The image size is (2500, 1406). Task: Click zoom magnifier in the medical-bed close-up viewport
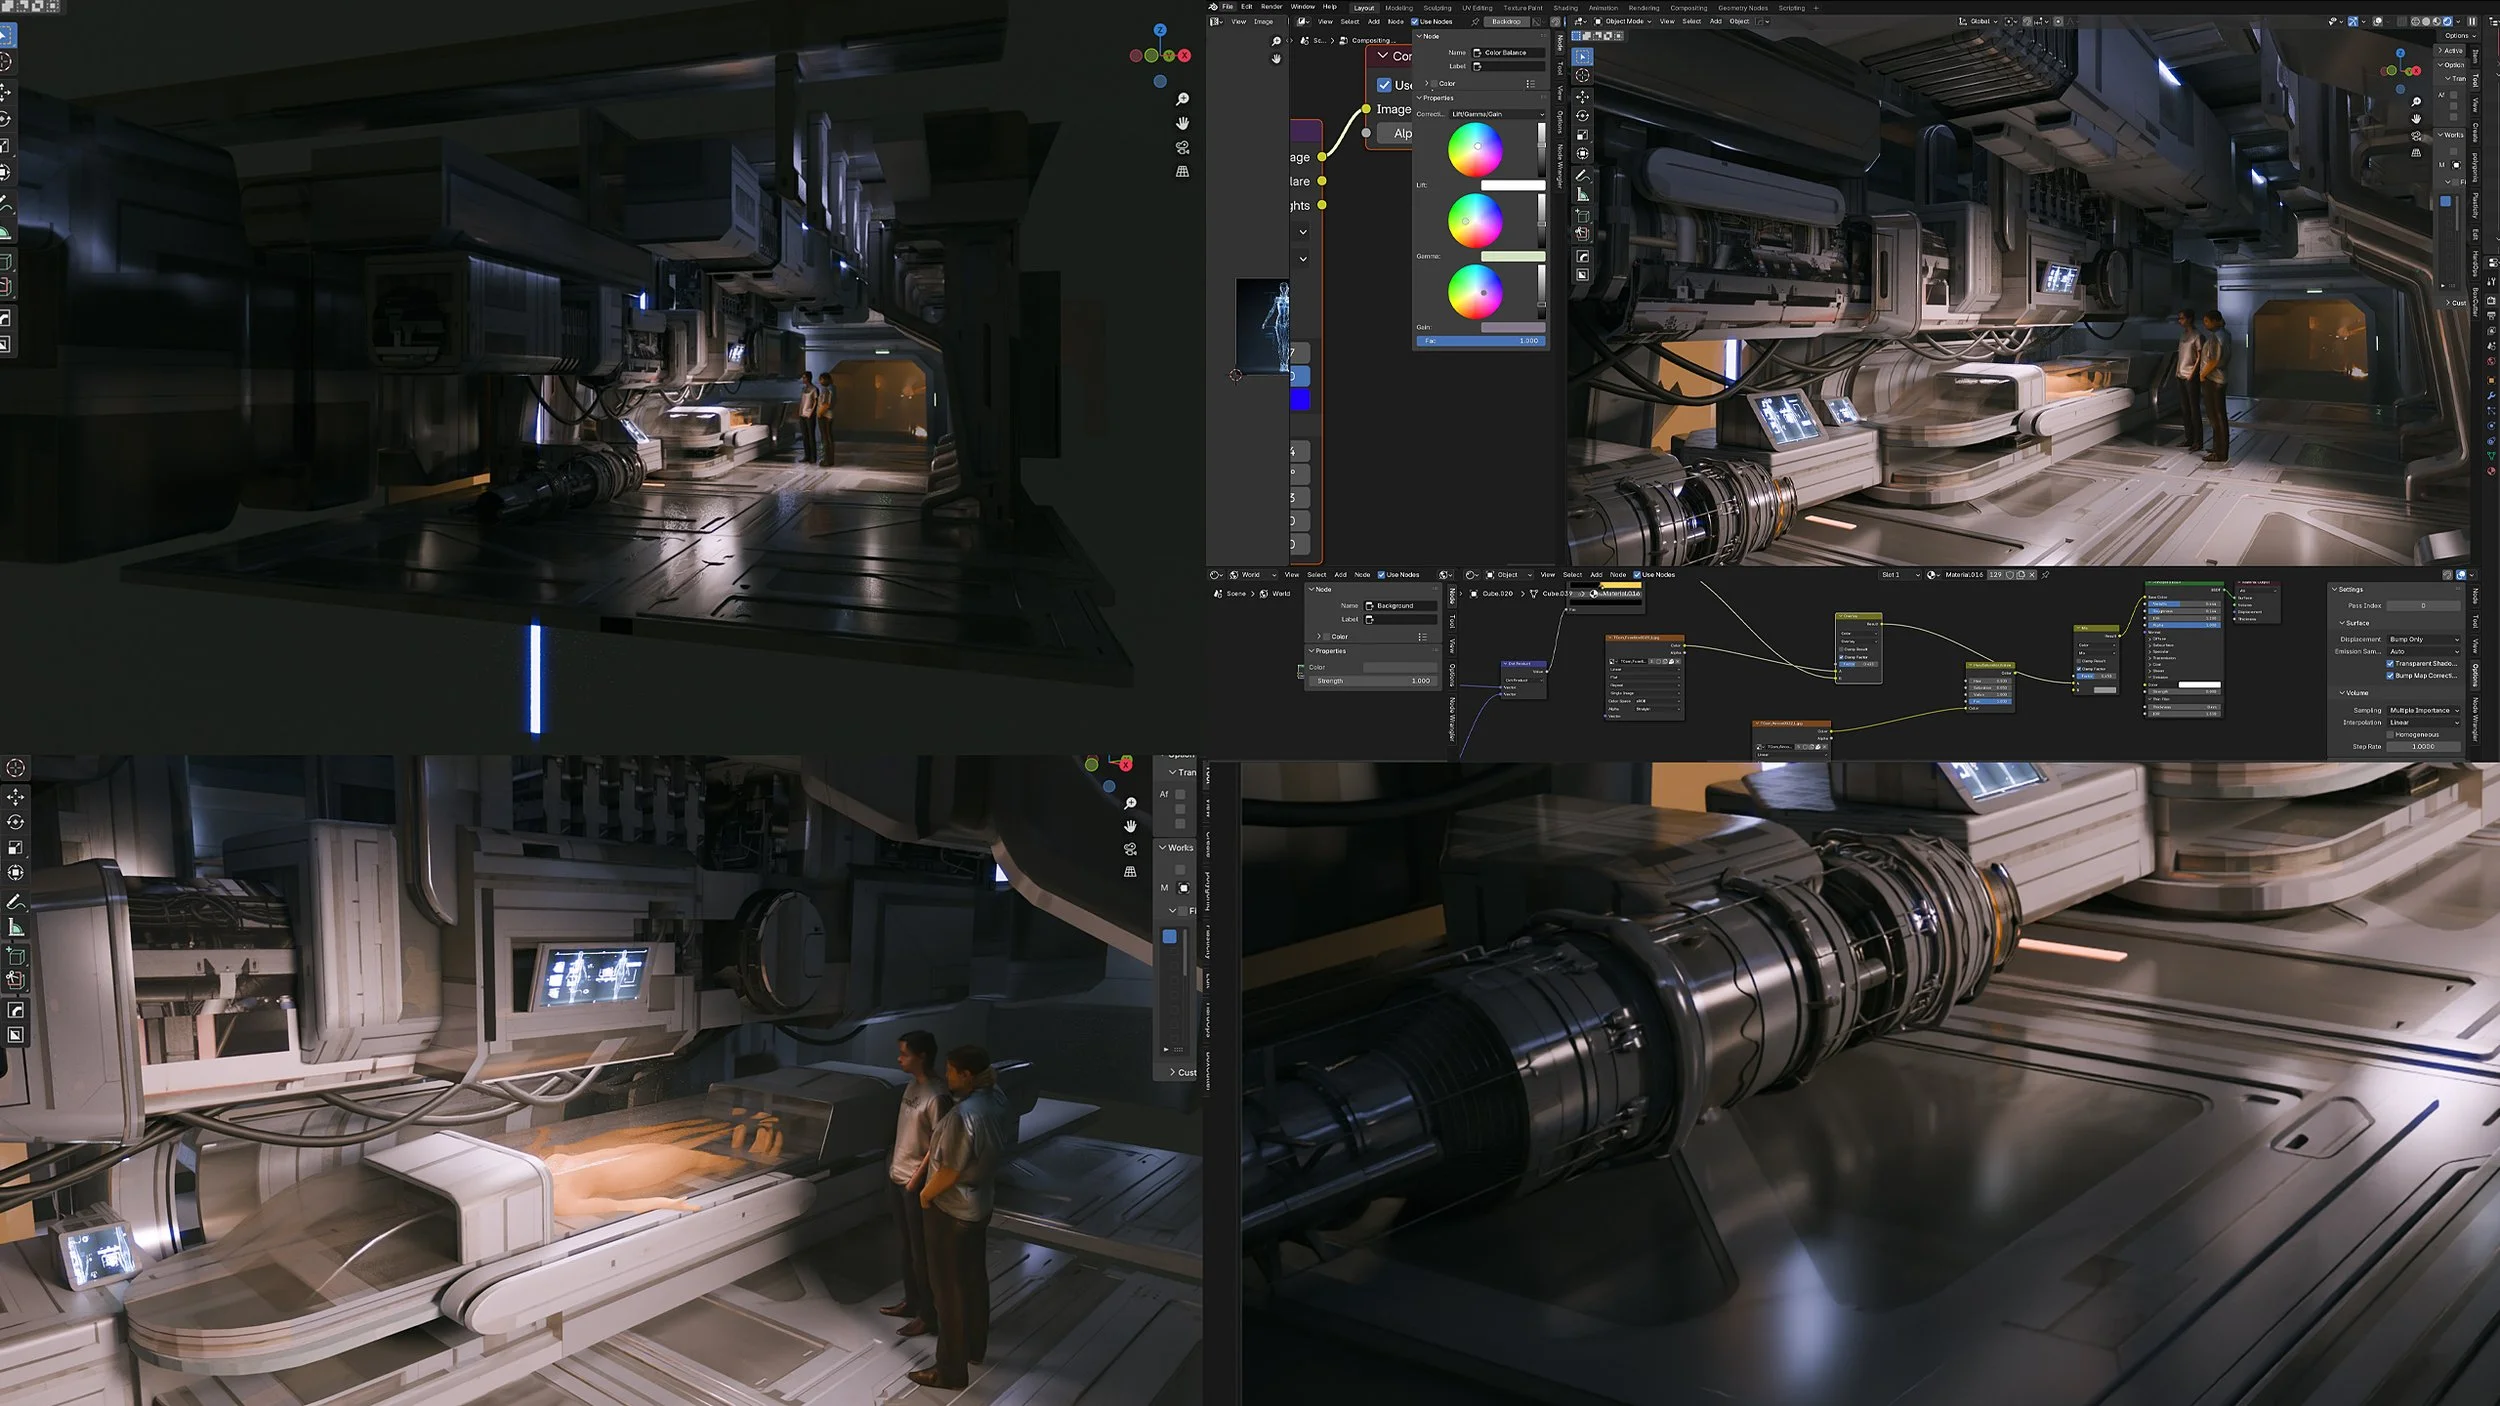pos(1130,803)
